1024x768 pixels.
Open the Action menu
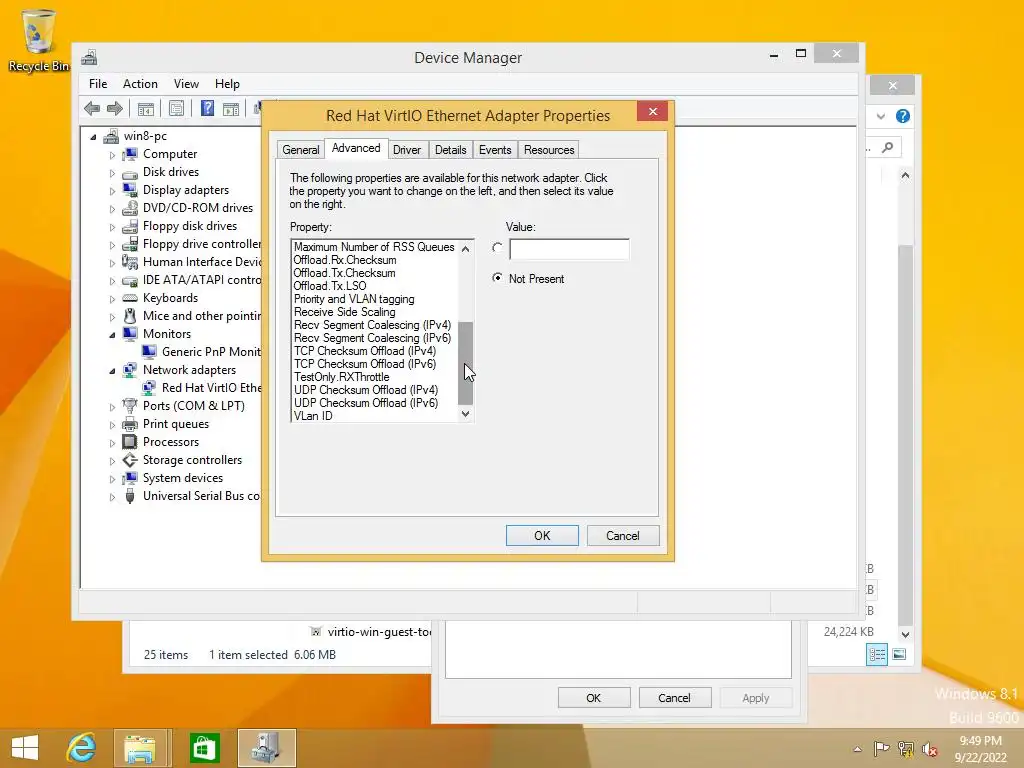tap(140, 84)
